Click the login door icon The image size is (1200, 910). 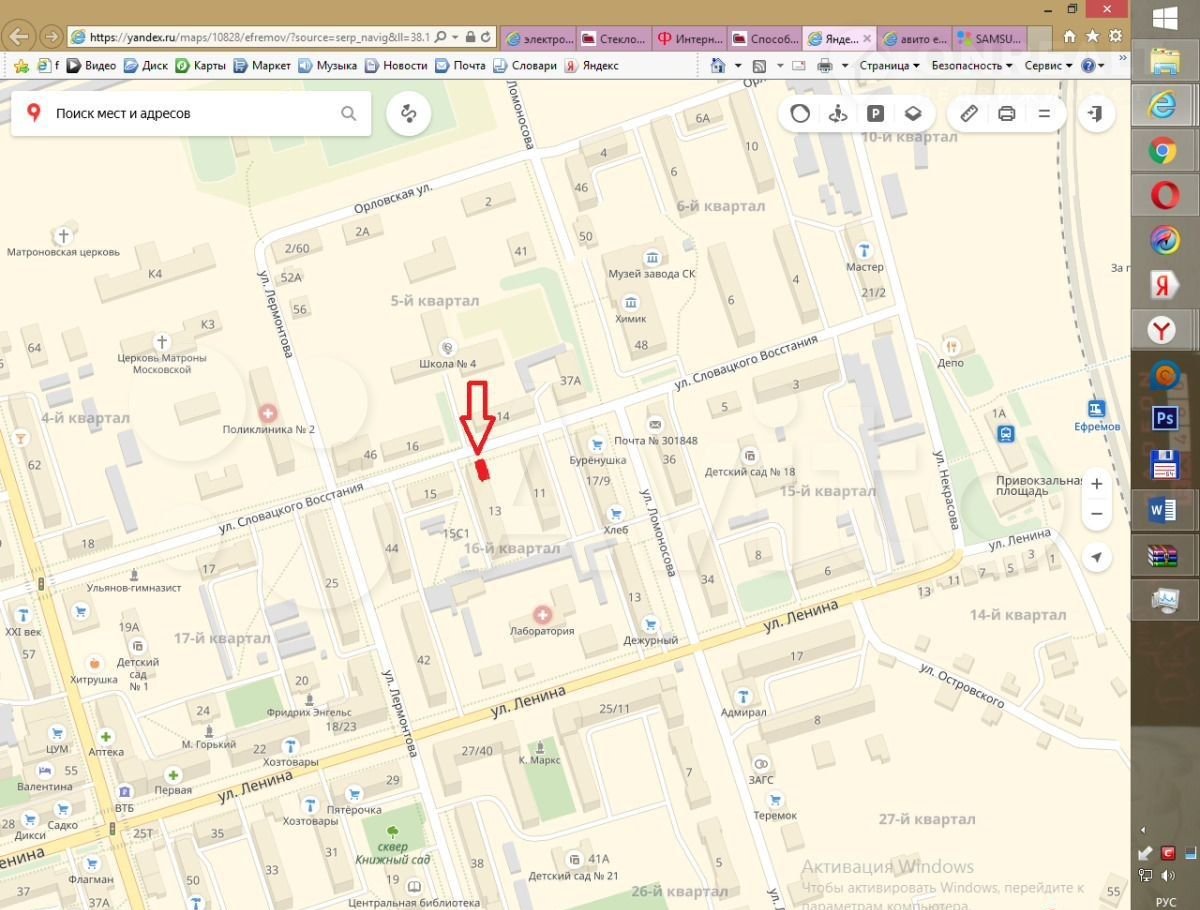[1097, 114]
